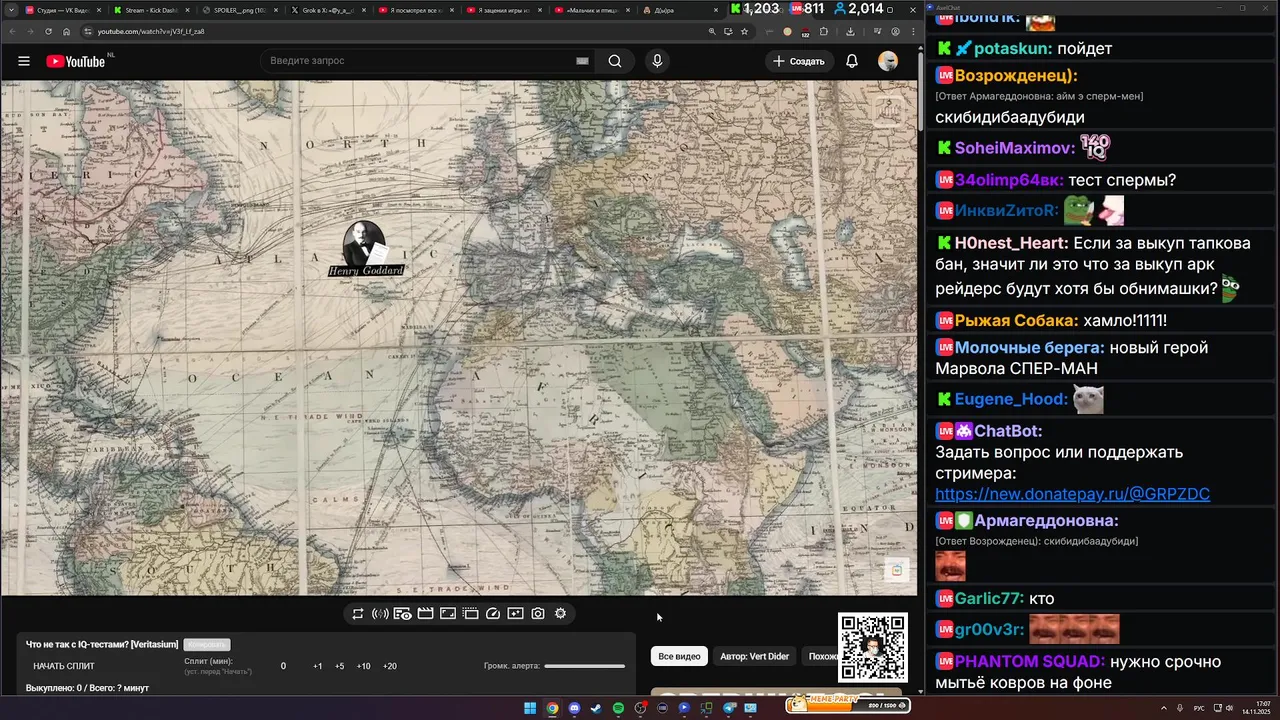This screenshot has height=720, width=1280.
Task: Click the 'РУС' language indicator in tray
Action: tap(1199, 708)
